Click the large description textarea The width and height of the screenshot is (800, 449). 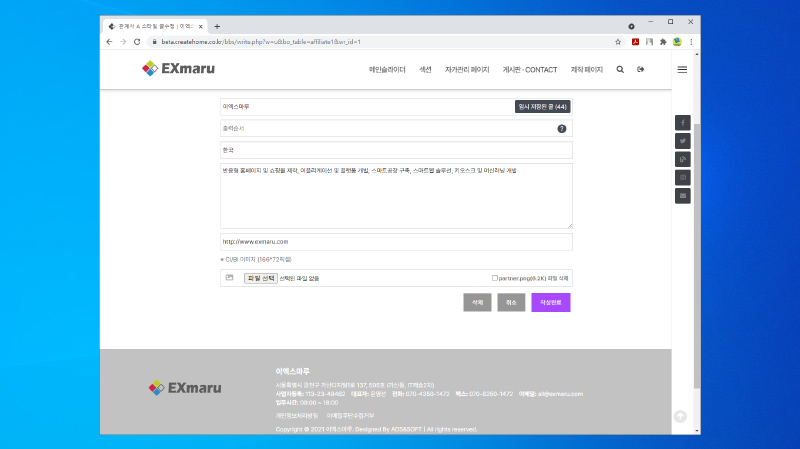pos(396,196)
